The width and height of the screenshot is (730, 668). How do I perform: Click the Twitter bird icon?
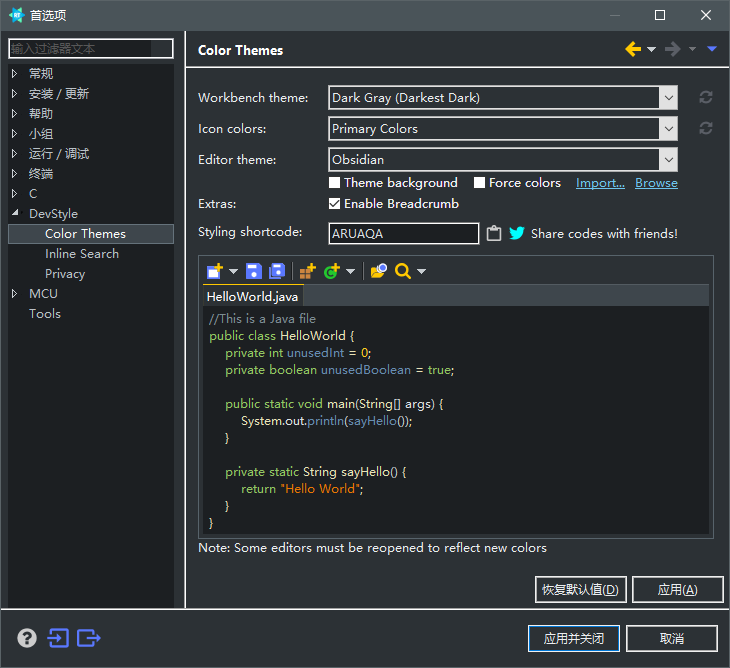(x=517, y=233)
